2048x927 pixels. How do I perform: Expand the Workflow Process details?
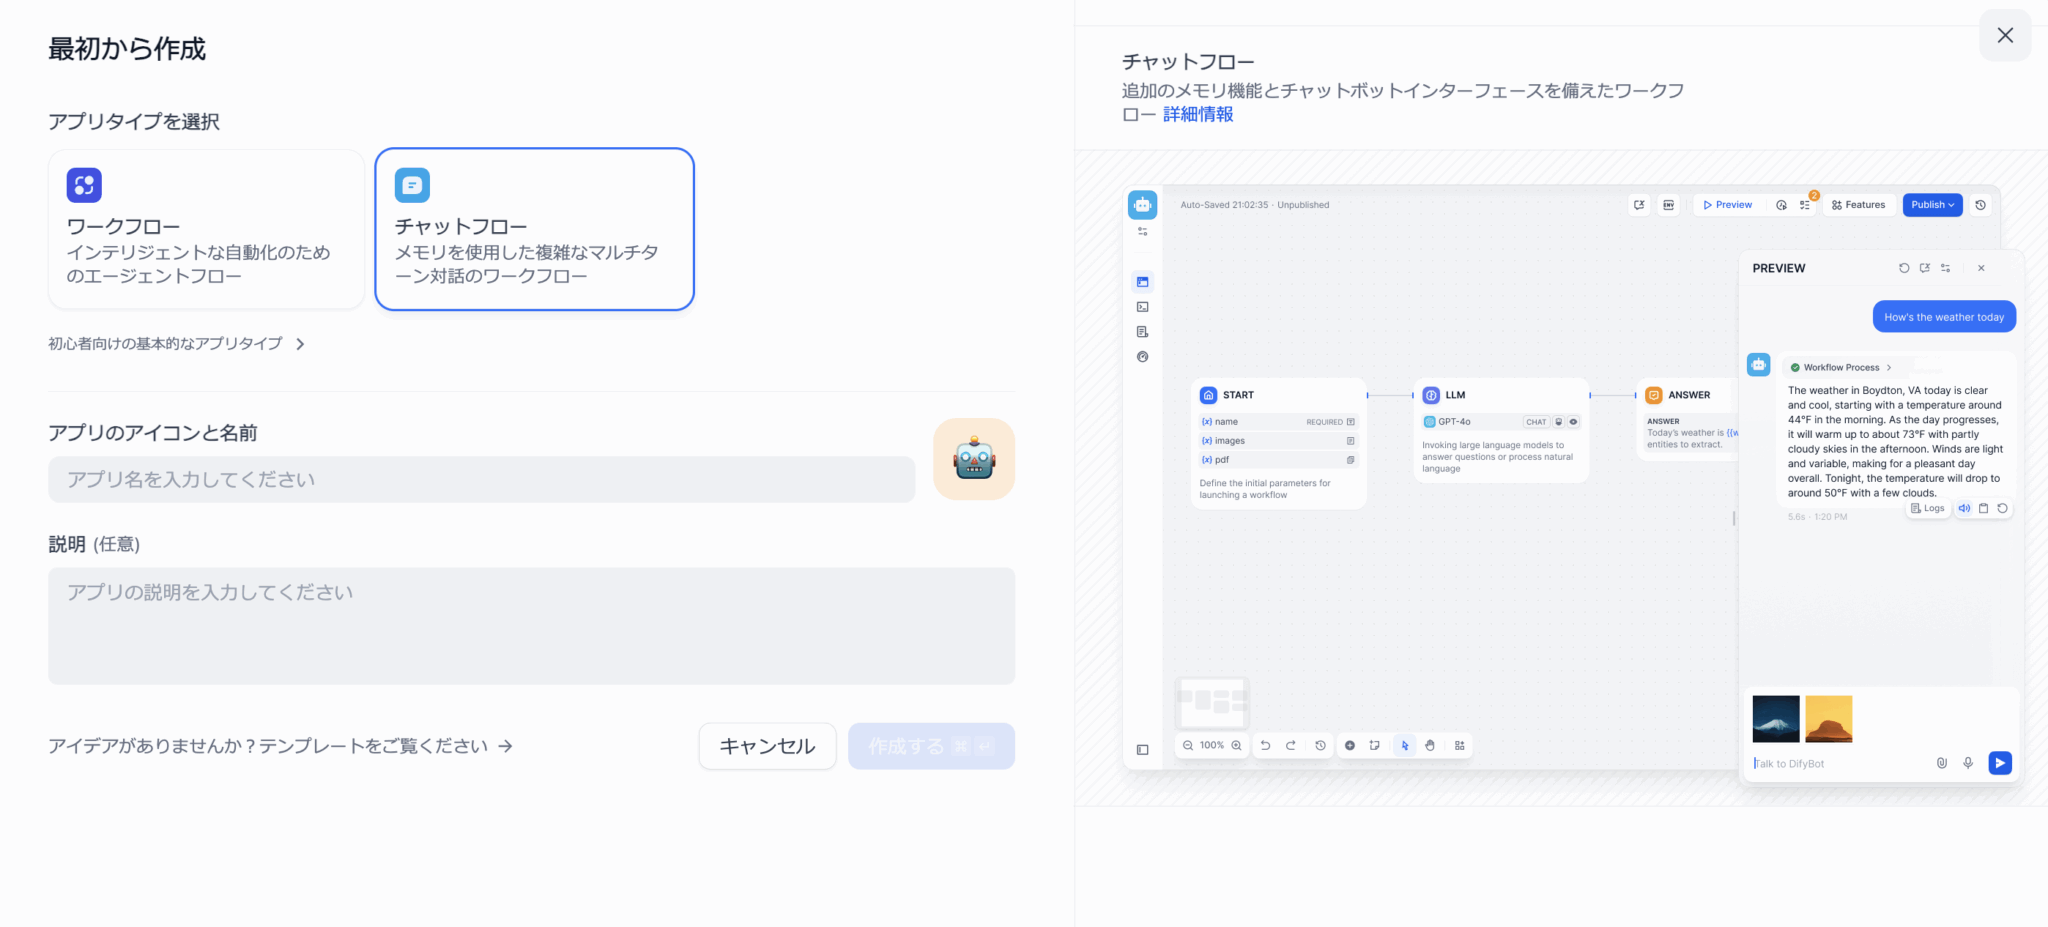(x=1841, y=368)
